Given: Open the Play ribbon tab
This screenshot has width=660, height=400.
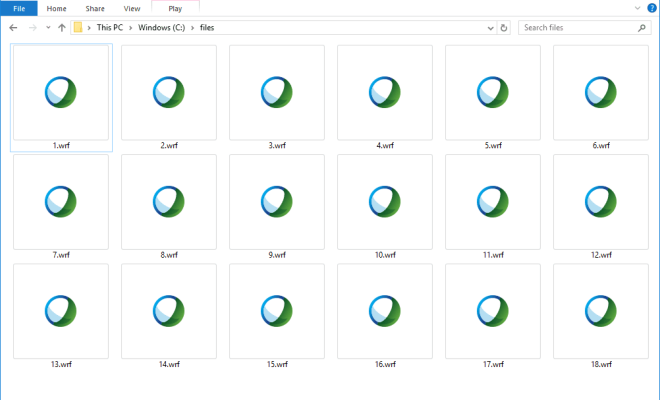Looking at the screenshot, I should 175,8.
